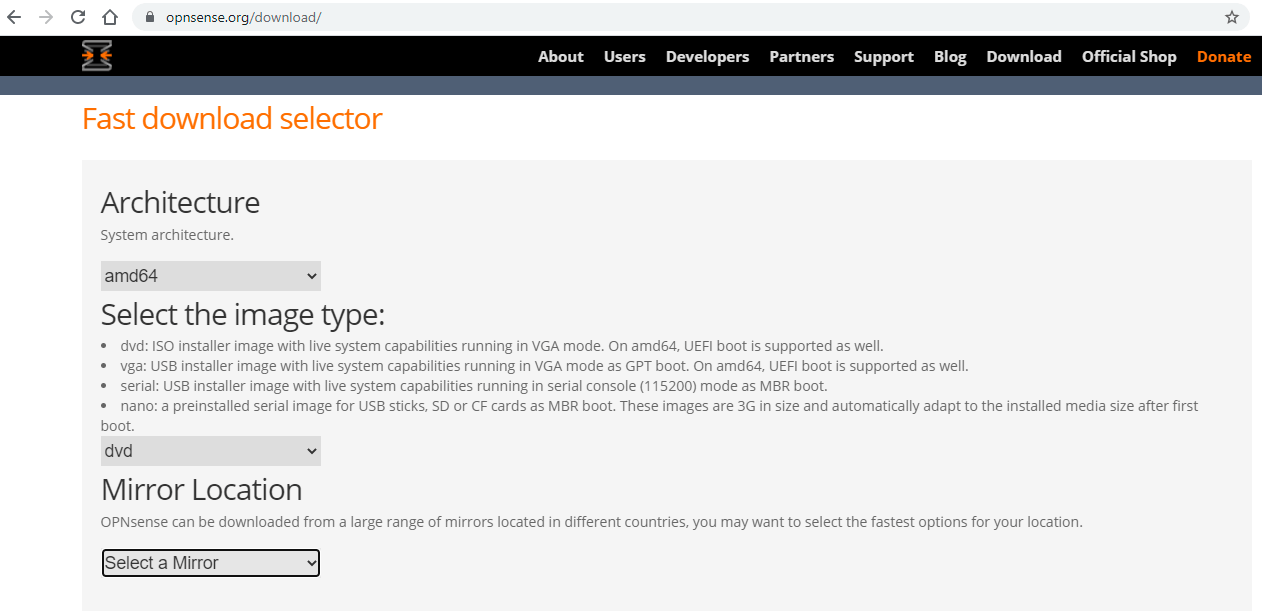The width and height of the screenshot is (1262, 611).
Task: Open the Support menu item
Action: coord(883,57)
